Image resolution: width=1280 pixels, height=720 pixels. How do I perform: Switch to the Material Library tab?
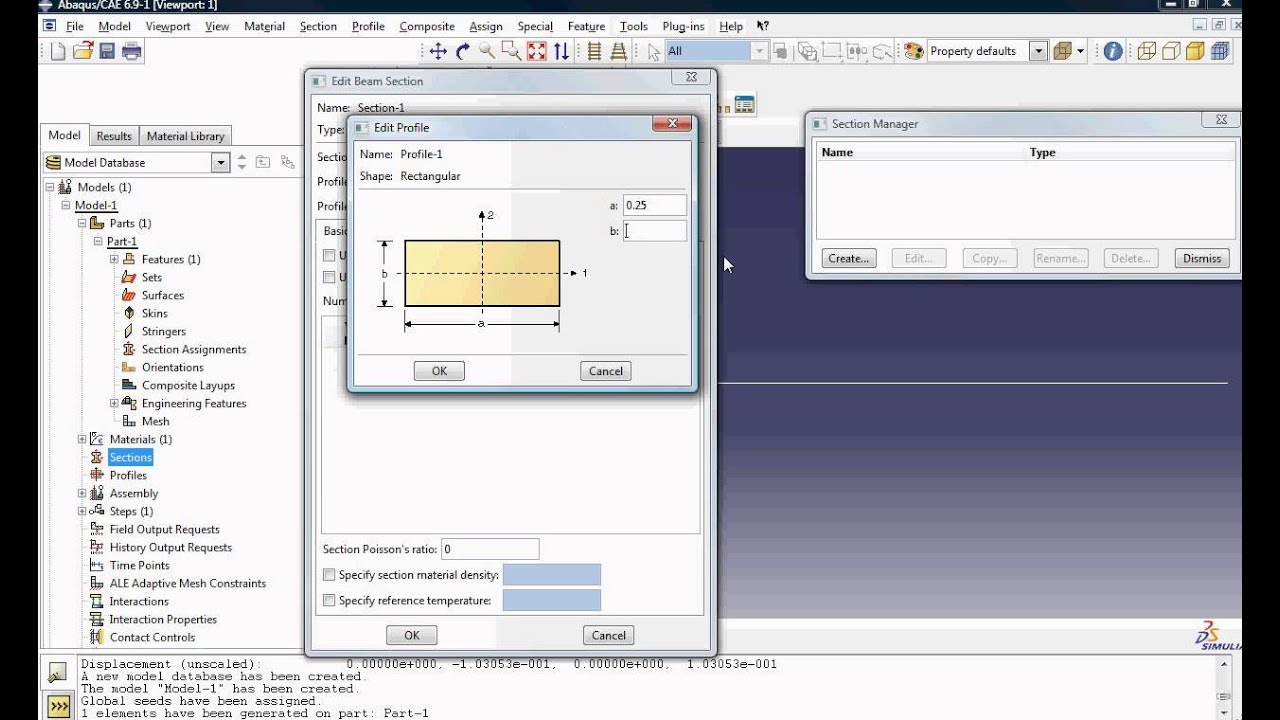tap(186, 136)
